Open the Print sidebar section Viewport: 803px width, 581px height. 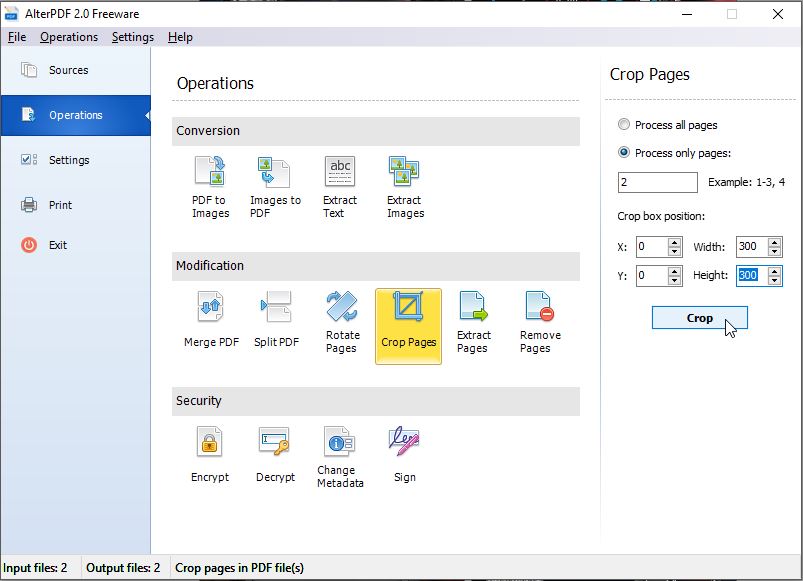pos(76,205)
